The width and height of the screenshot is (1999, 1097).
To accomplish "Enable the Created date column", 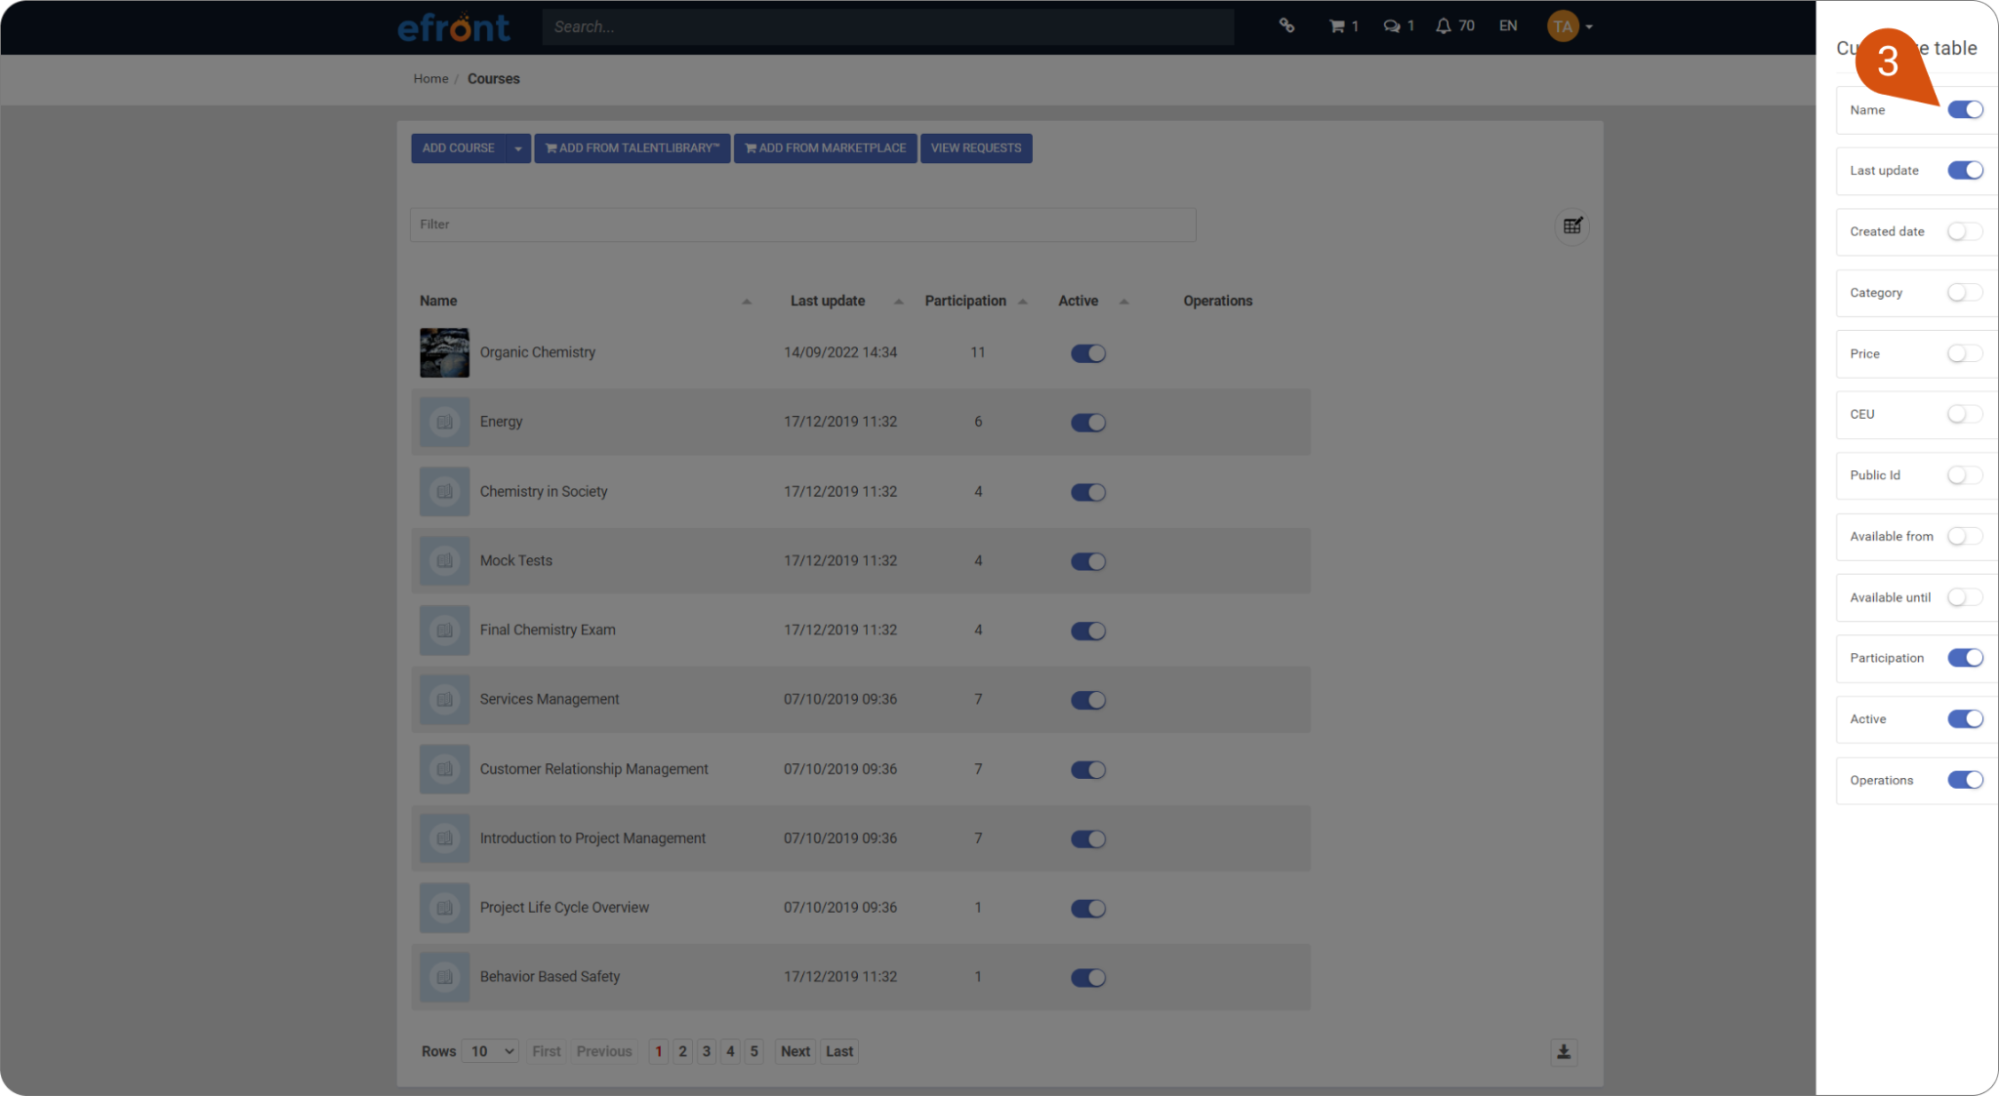I will [x=1965, y=231].
